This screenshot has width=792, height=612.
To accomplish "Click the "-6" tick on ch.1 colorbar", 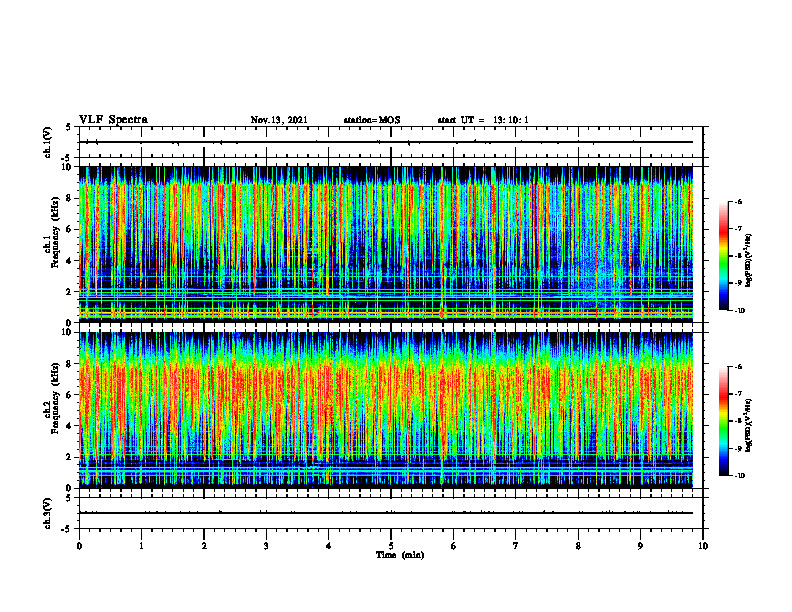I will point(738,202).
